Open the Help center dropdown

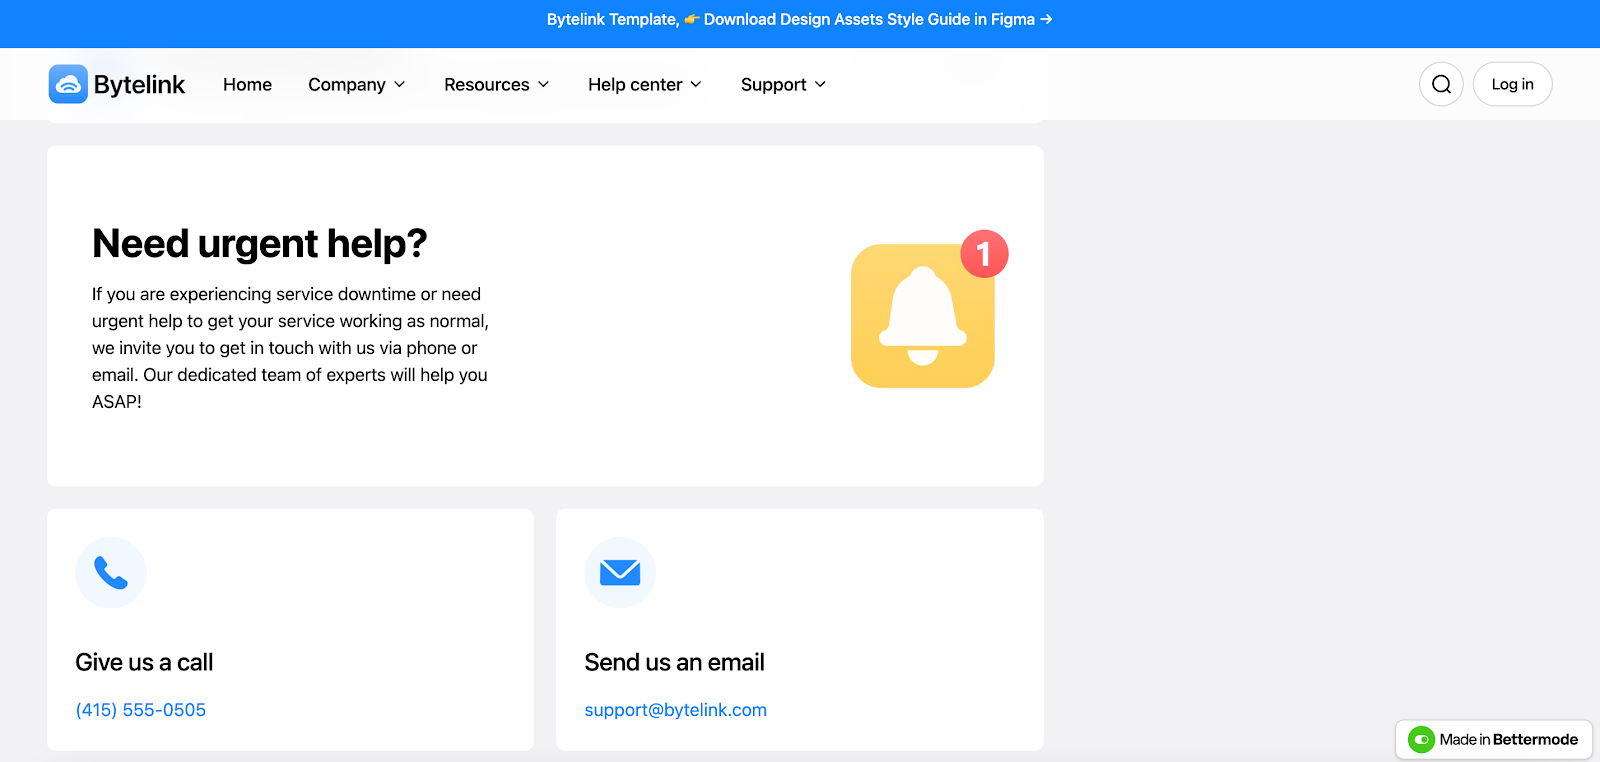point(645,85)
